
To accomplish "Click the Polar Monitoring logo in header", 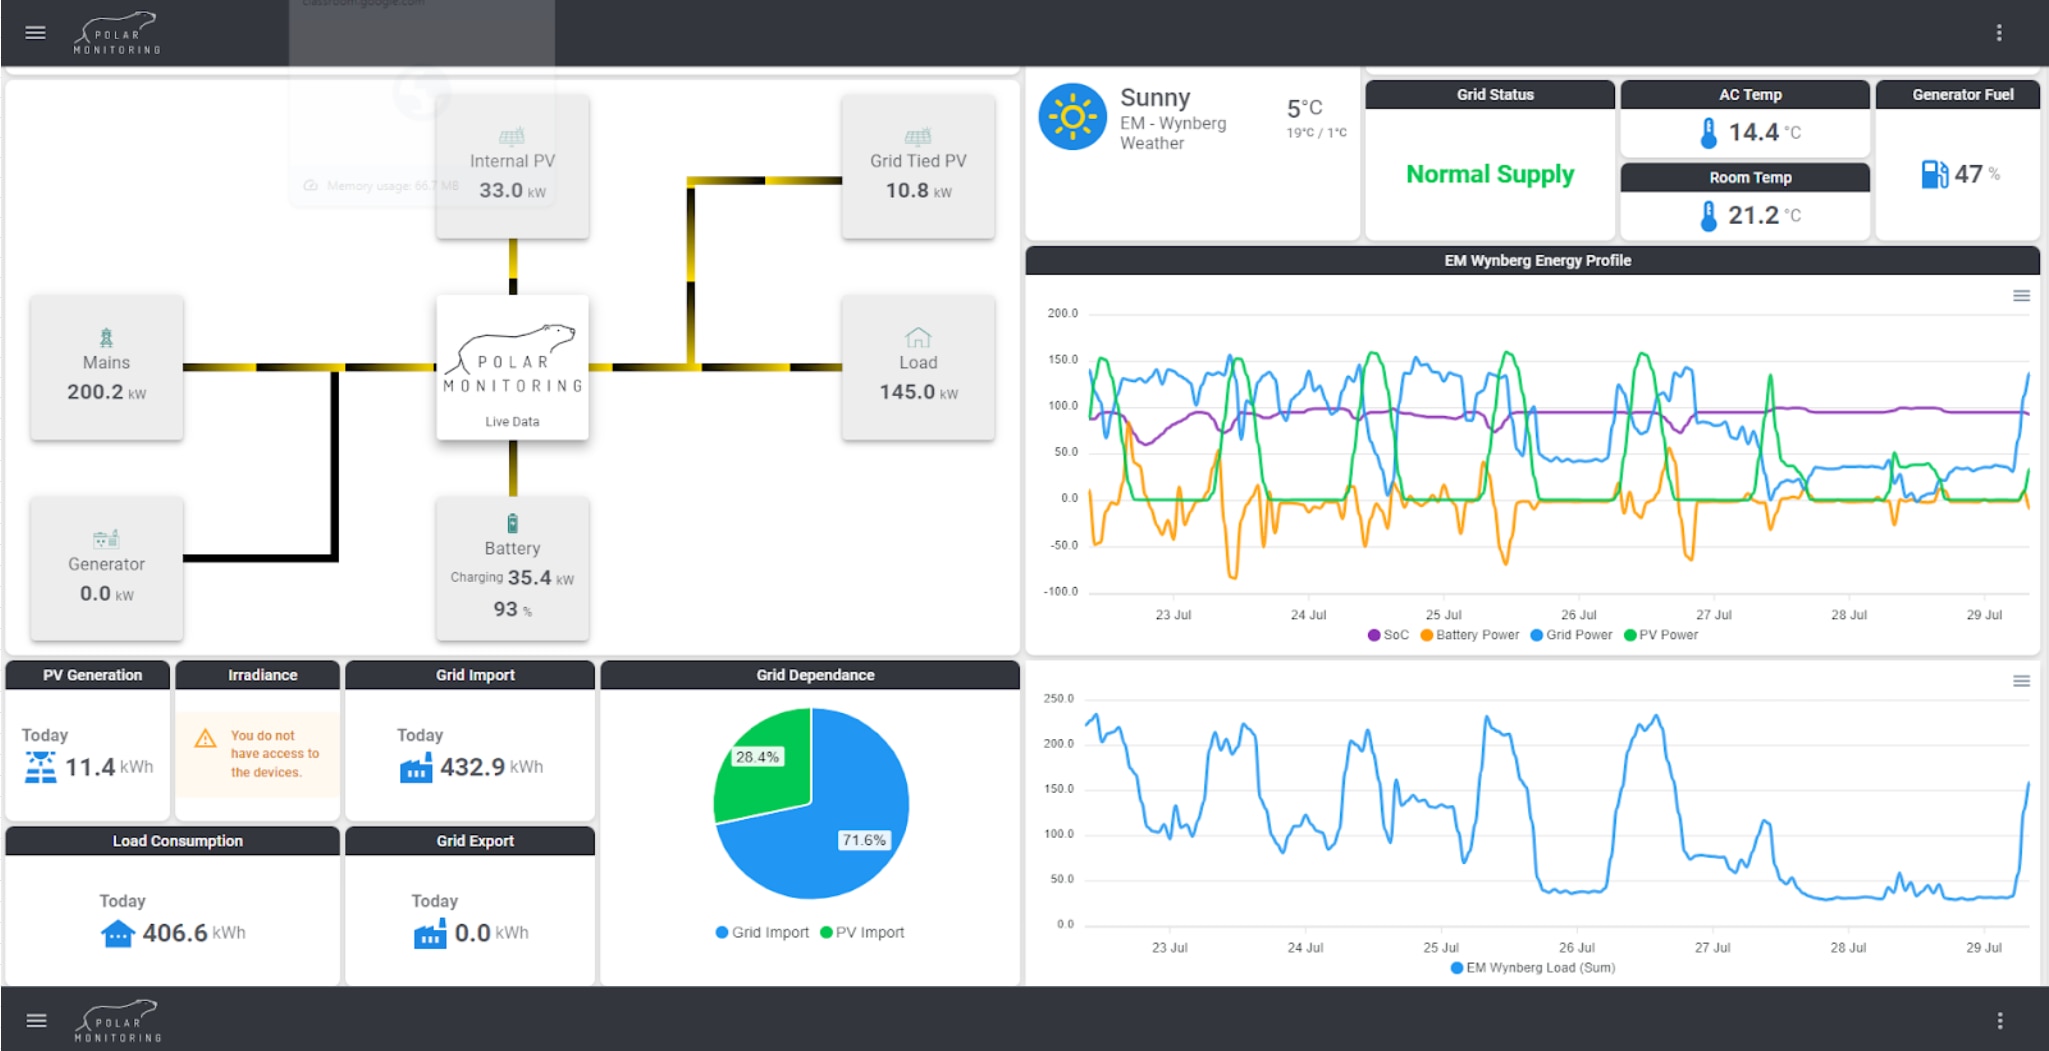I will [117, 33].
